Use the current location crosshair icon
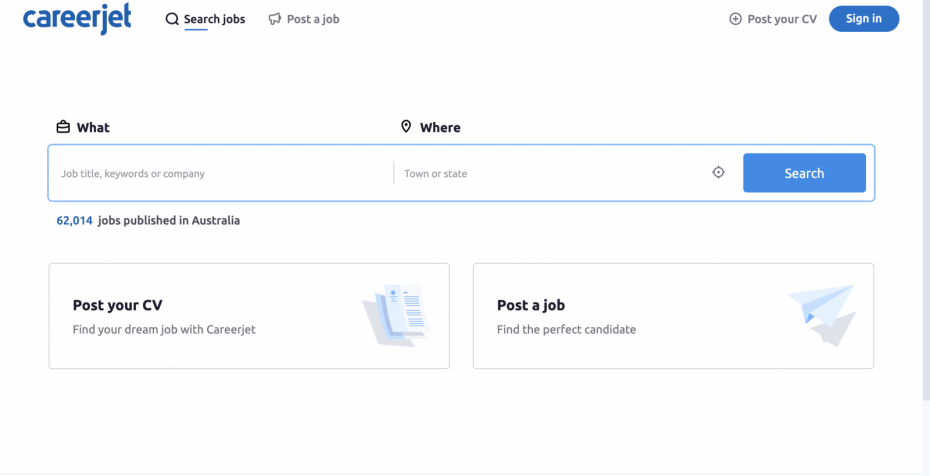 coord(718,172)
